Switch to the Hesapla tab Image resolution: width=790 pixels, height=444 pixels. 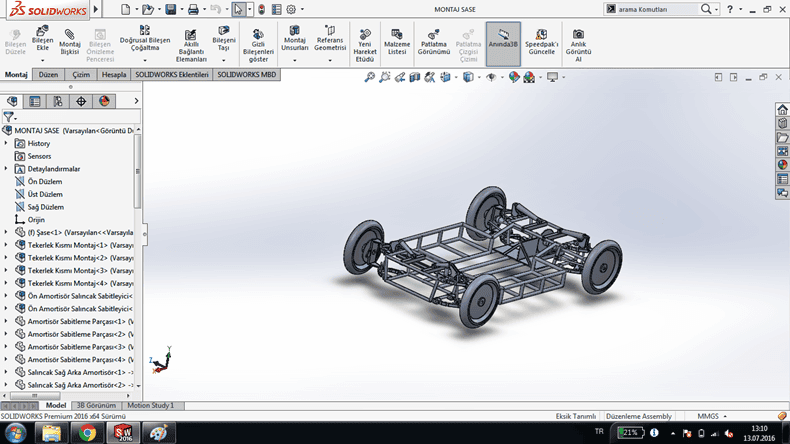pyautogui.click(x=114, y=75)
